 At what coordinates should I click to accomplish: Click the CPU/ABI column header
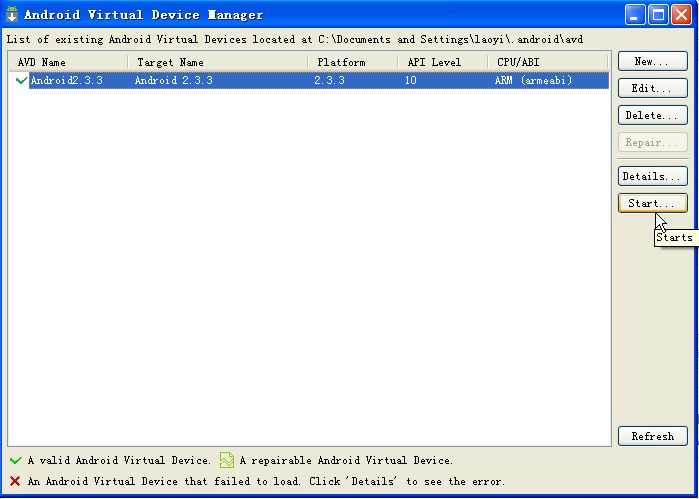(x=548, y=62)
